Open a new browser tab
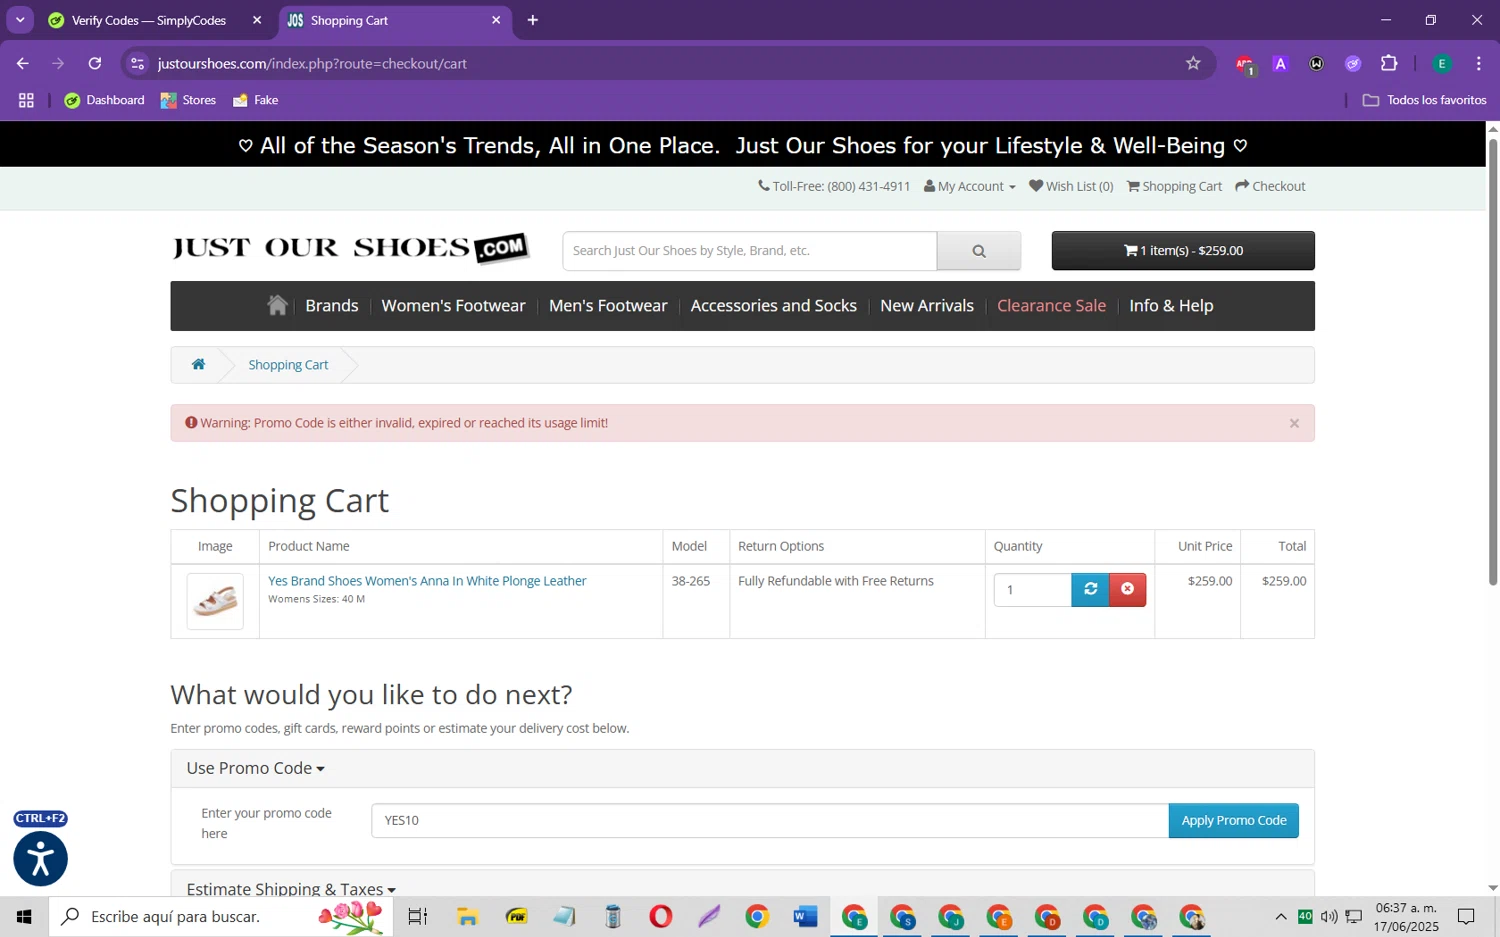Viewport: 1500px width, 937px height. point(533,20)
